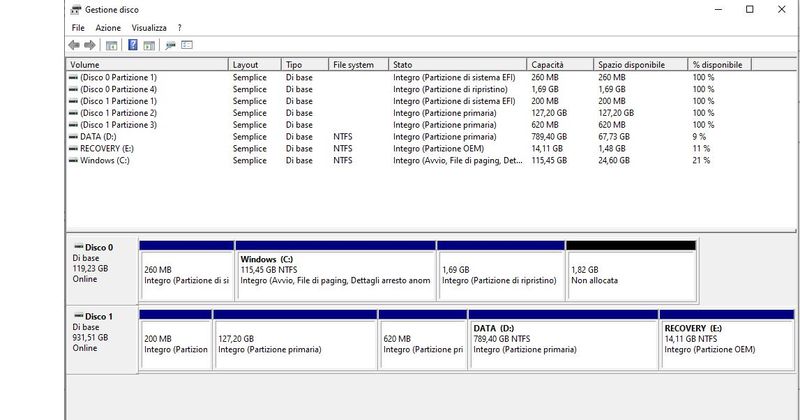Sort by the Stato column header

[458, 65]
